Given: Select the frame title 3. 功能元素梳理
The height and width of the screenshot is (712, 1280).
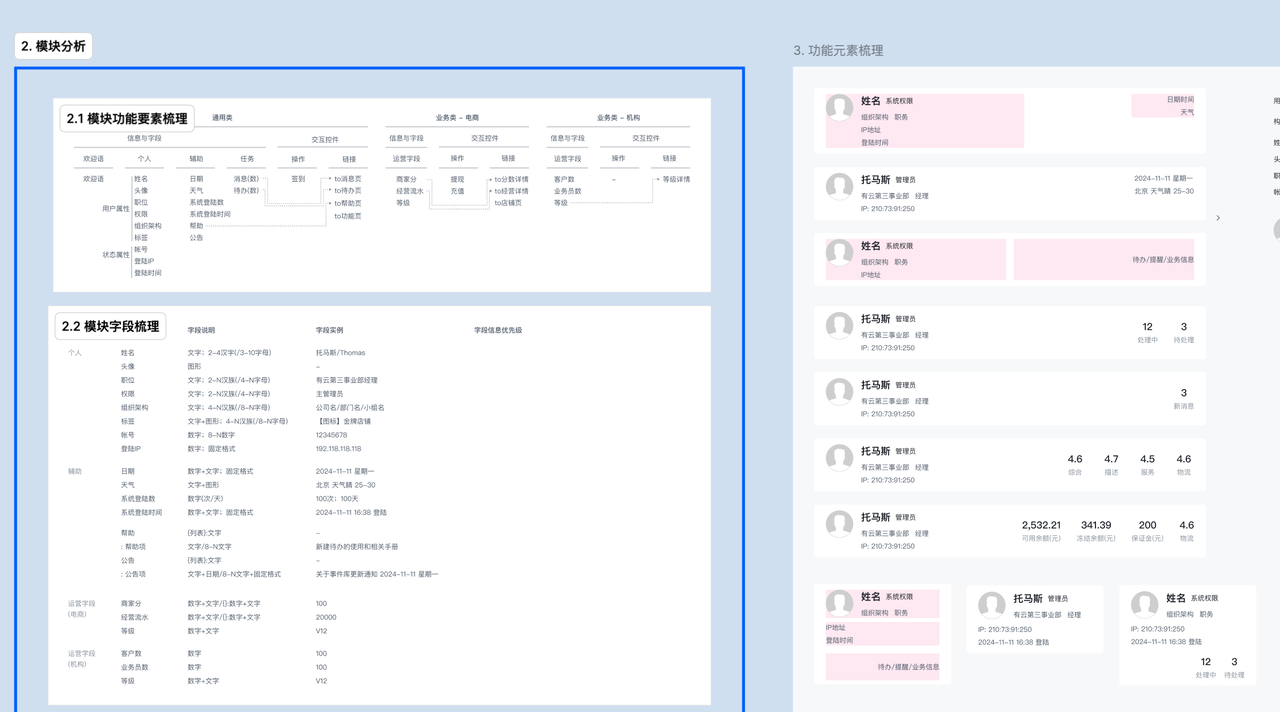Looking at the screenshot, I should (x=838, y=50).
